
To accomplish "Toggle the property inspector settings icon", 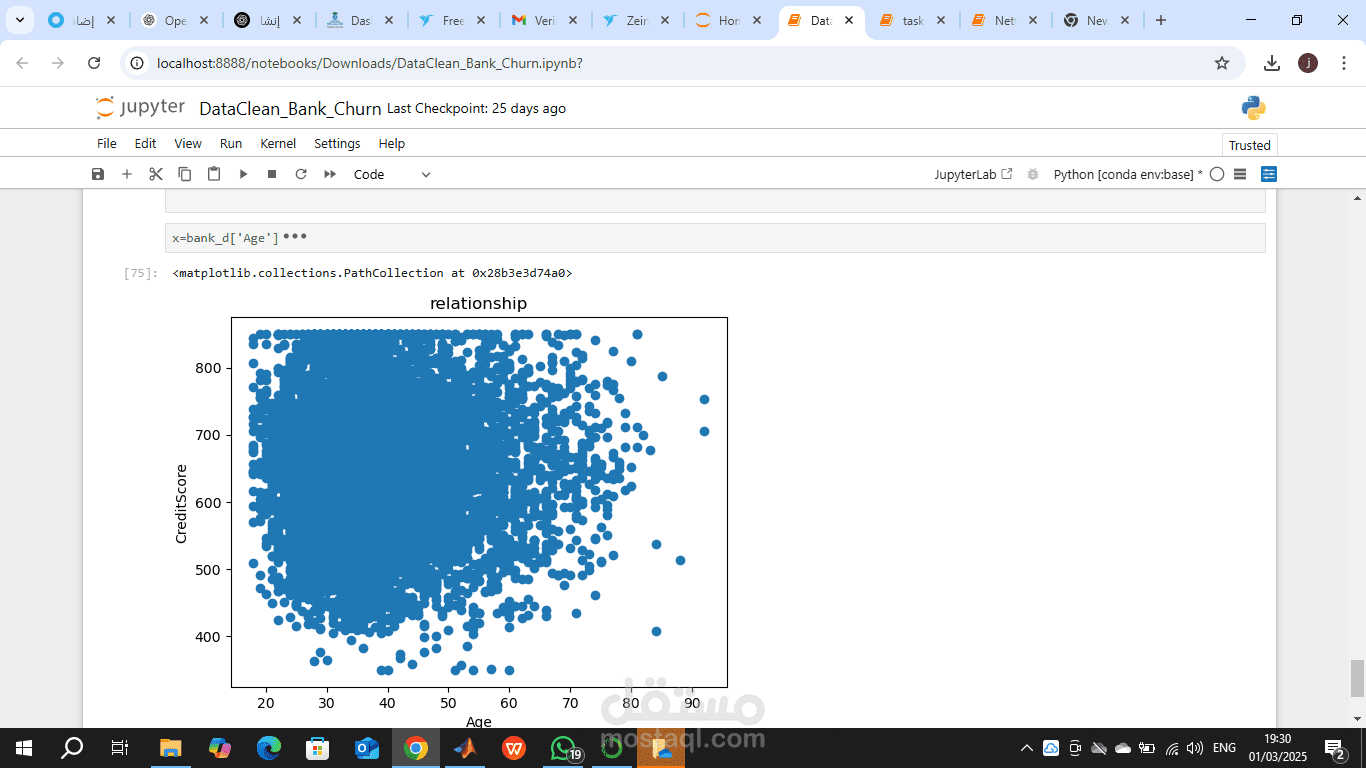I will click(x=1269, y=174).
